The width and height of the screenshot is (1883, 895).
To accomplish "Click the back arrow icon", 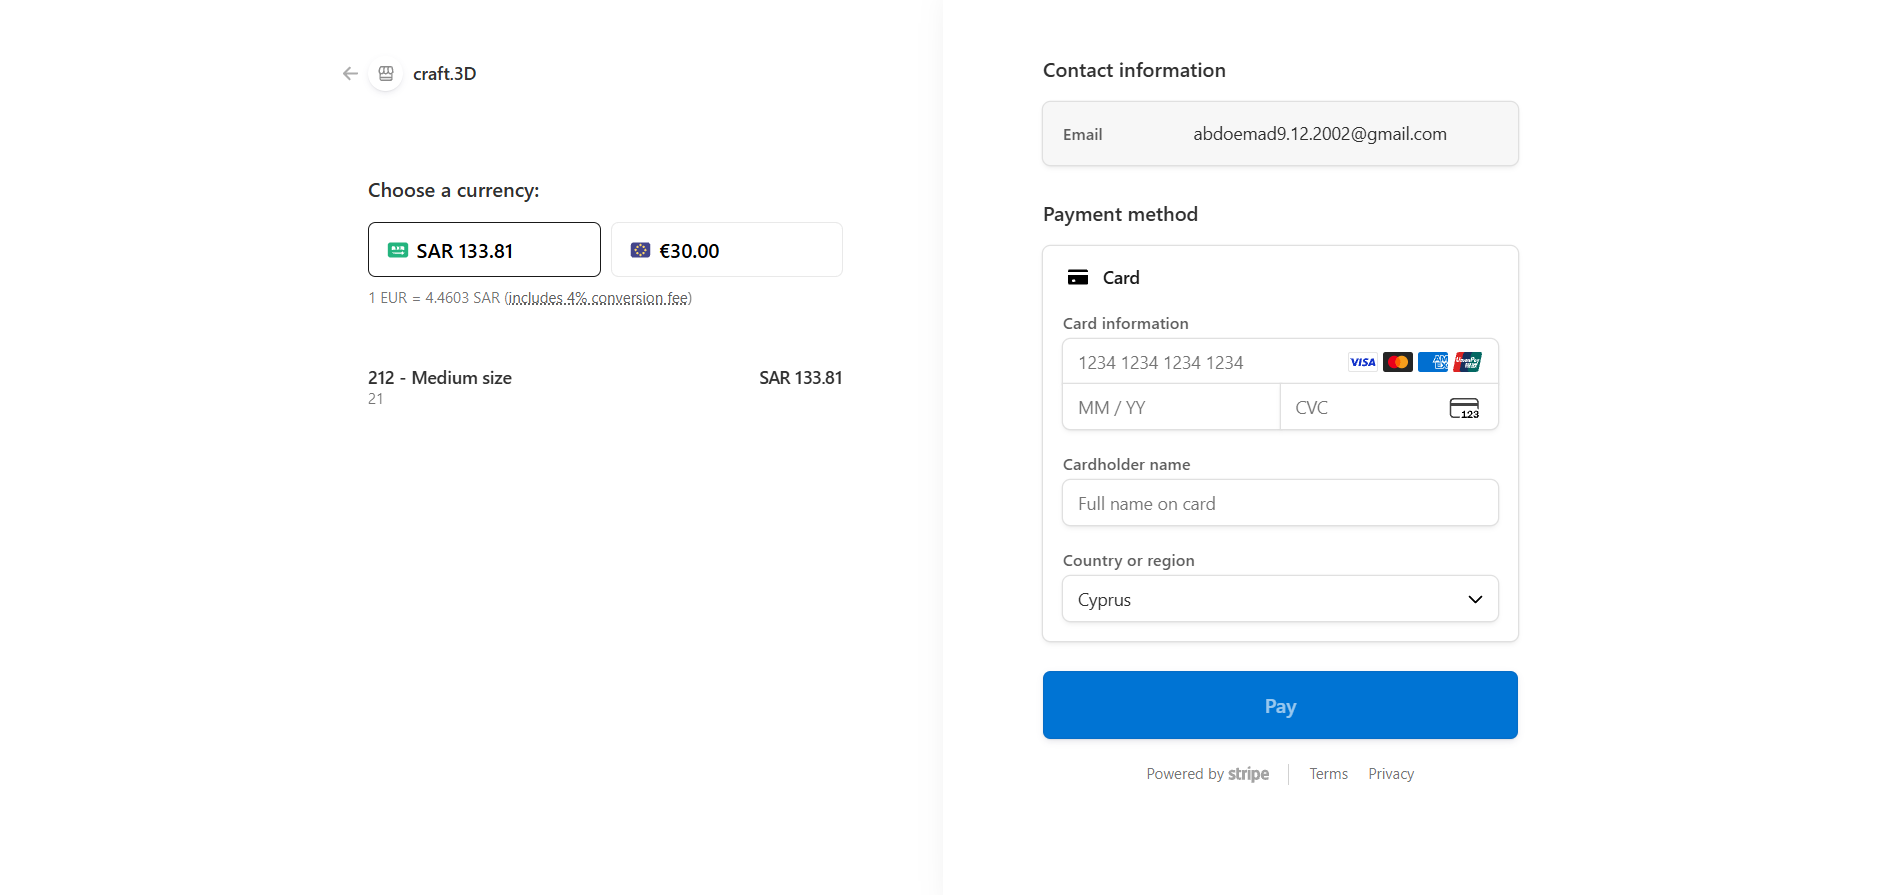I will [350, 73].
